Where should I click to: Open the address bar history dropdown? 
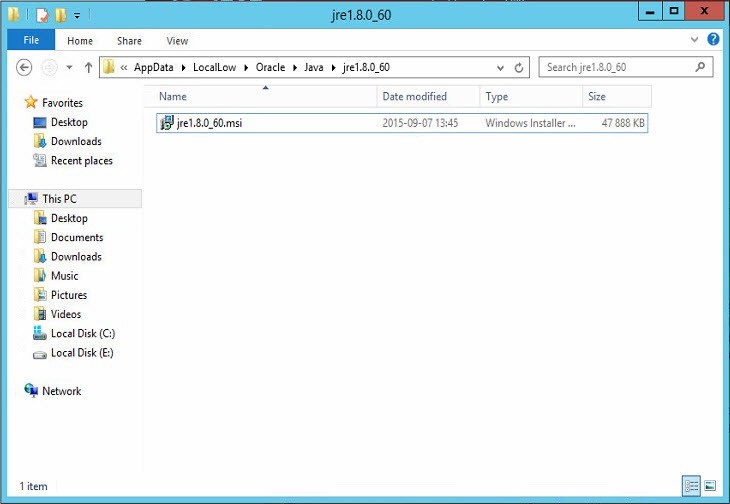tap(500, 68)
